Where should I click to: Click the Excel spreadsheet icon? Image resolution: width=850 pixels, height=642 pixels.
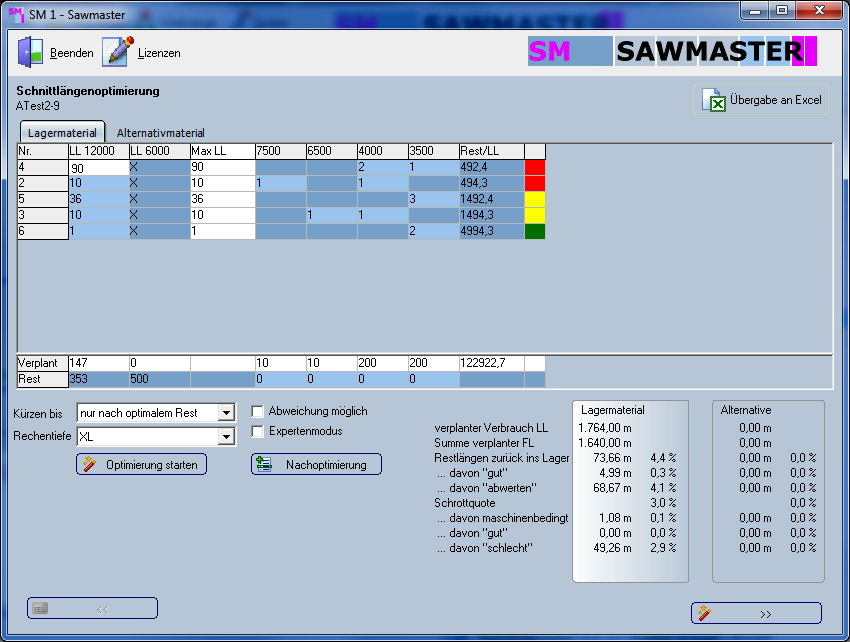tap(713, 100)
